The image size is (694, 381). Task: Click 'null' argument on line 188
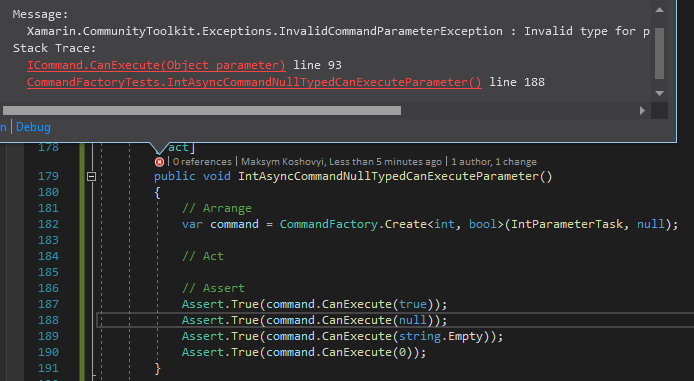[413, 320]
